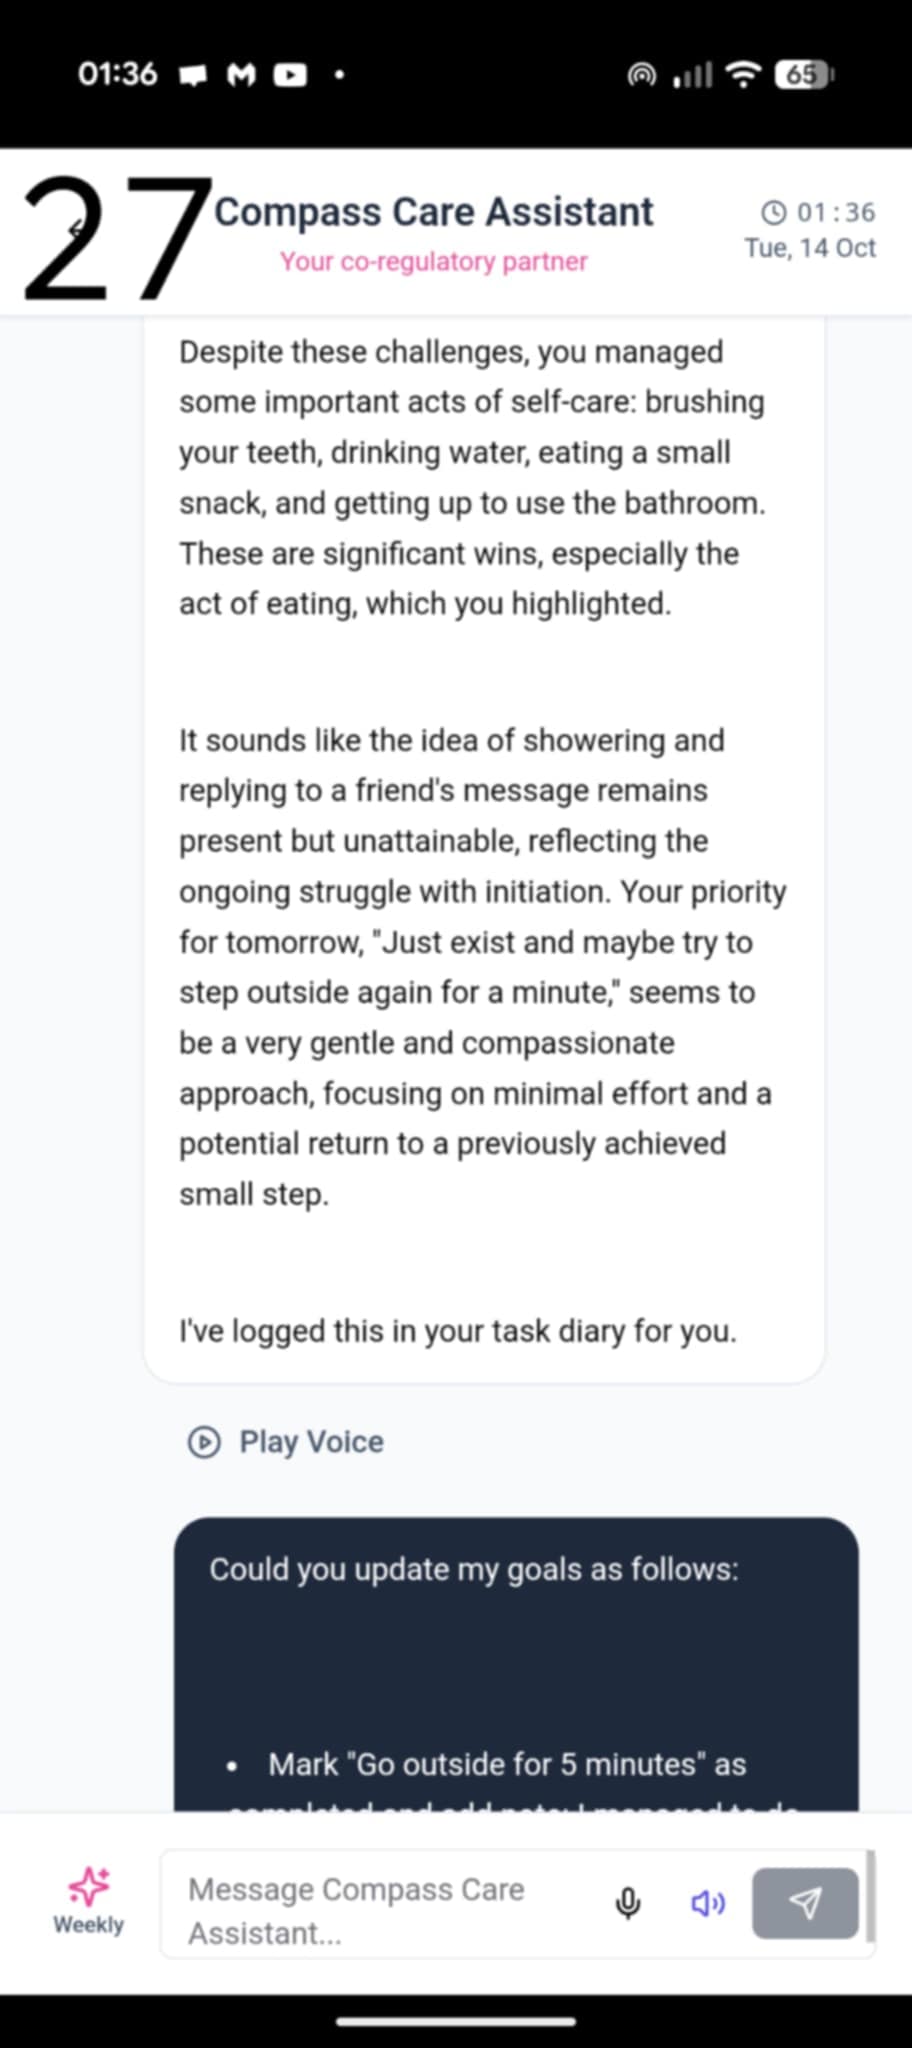
Task: Tap the Wi-Fi status icon
Action: point(743,75)
